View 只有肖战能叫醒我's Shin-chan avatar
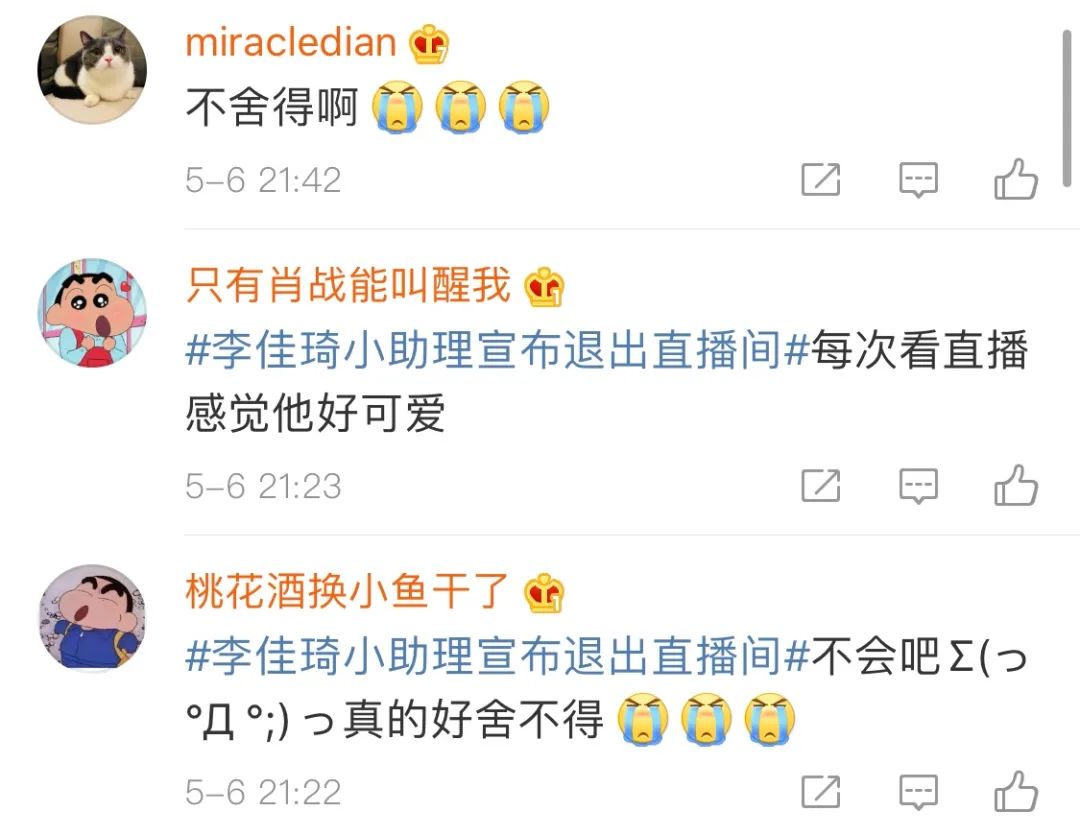Image resolution: width=1080 pixels, height=835 pixels. pyautogui.click(x=92, y=313)
